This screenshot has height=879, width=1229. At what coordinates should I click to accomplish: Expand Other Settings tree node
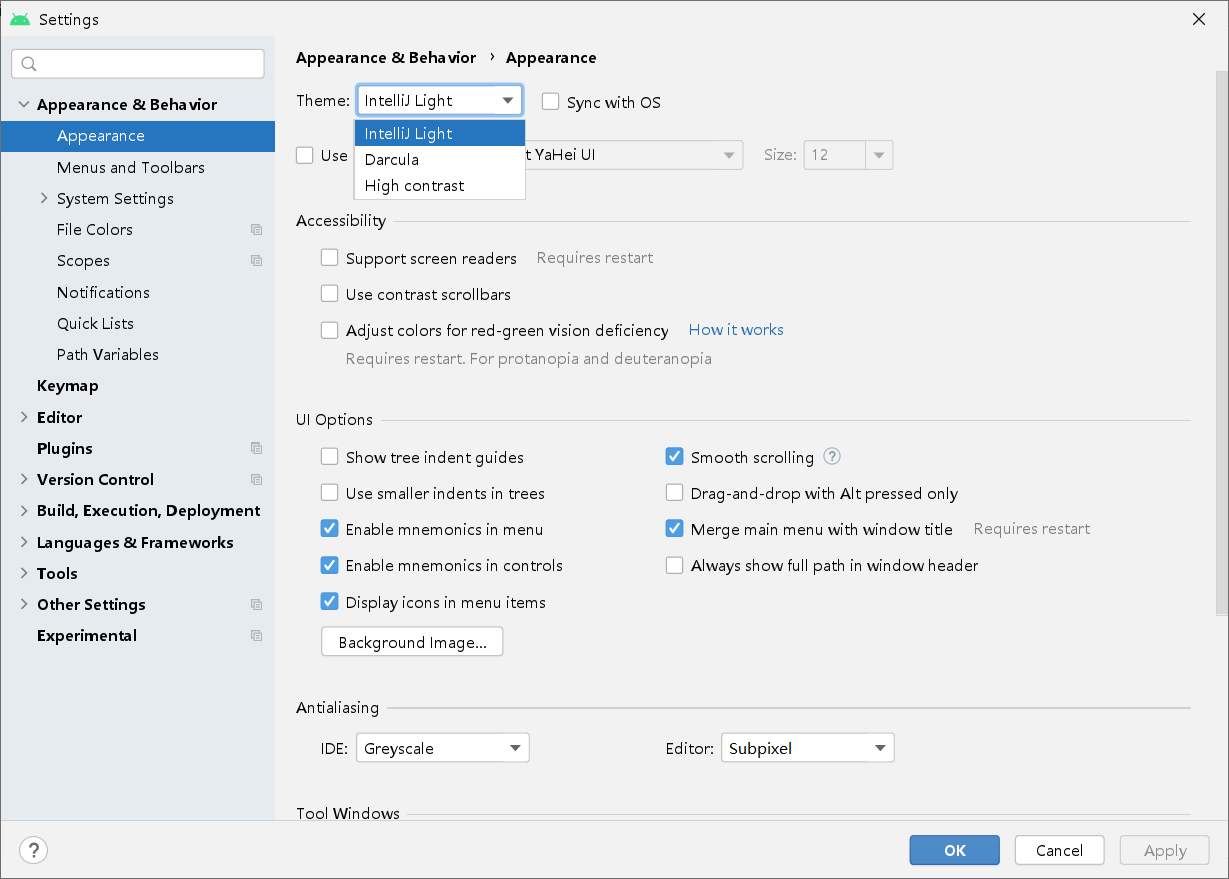24,605
